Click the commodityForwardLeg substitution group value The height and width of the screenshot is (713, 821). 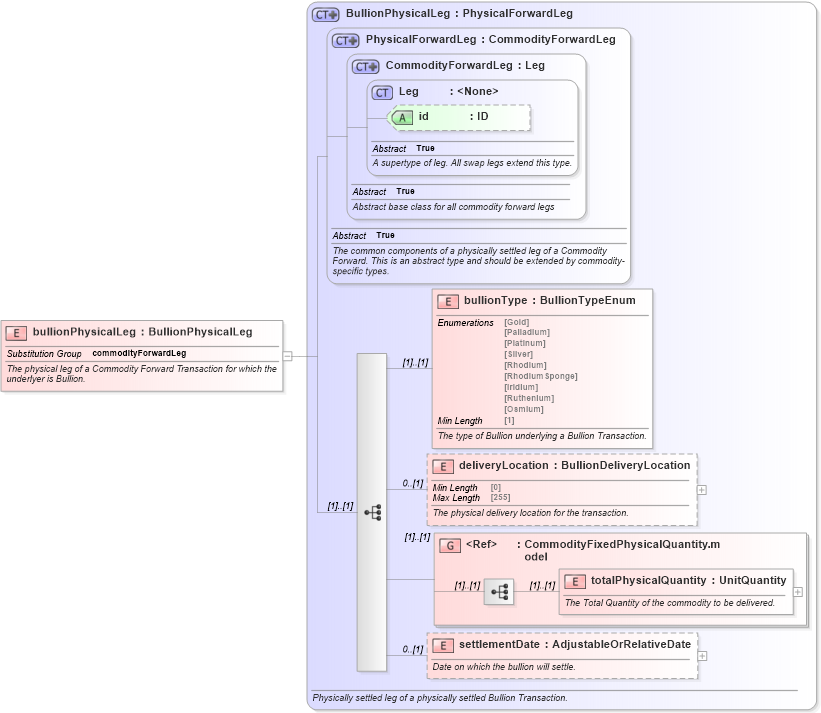click(x=139, y=353)
